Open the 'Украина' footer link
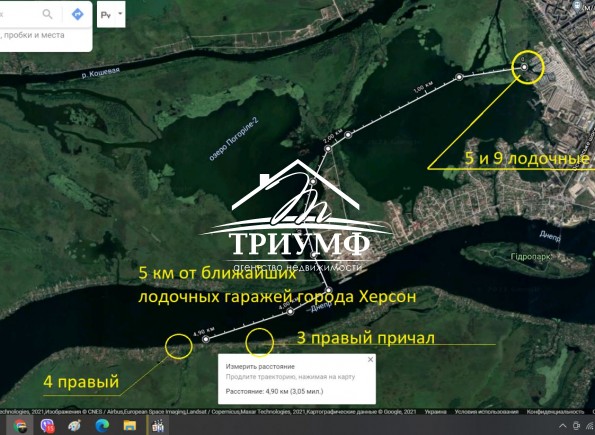This screenshot has width=595, height=435. tap(435, 411)
